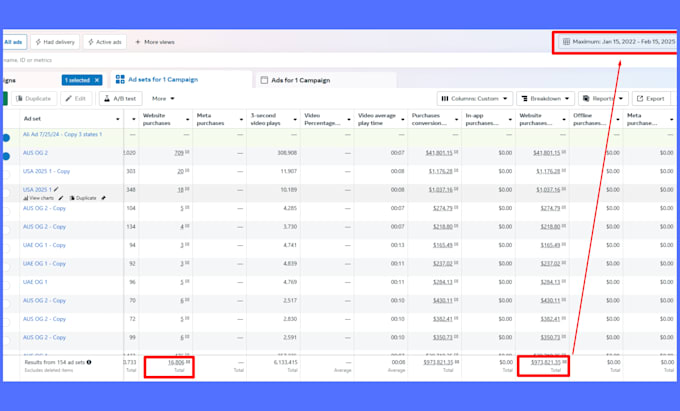This screenshot has height=411, width=680.
Task: Select the Ad sets for 1 Campaign tab
Action: (162, 80)
